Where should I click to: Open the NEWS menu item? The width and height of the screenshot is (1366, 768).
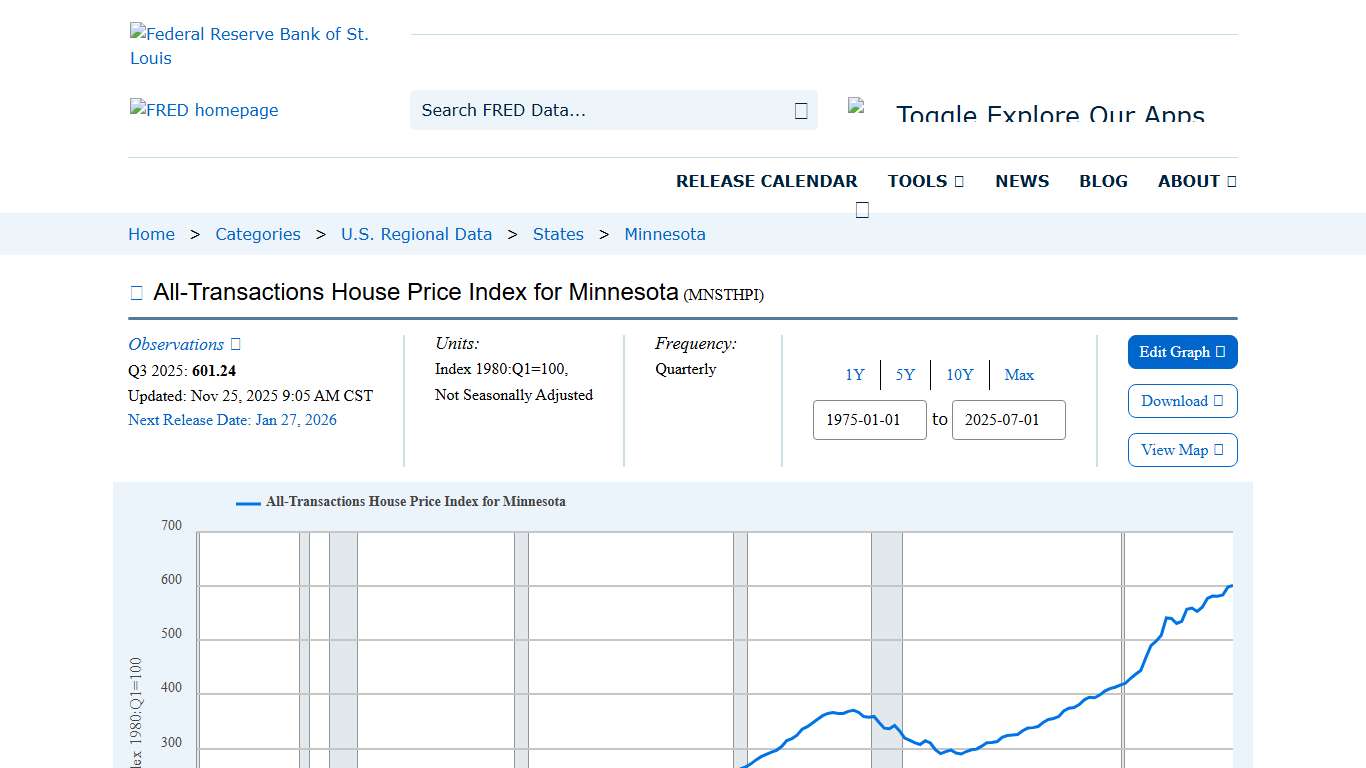click(1022, 181)
